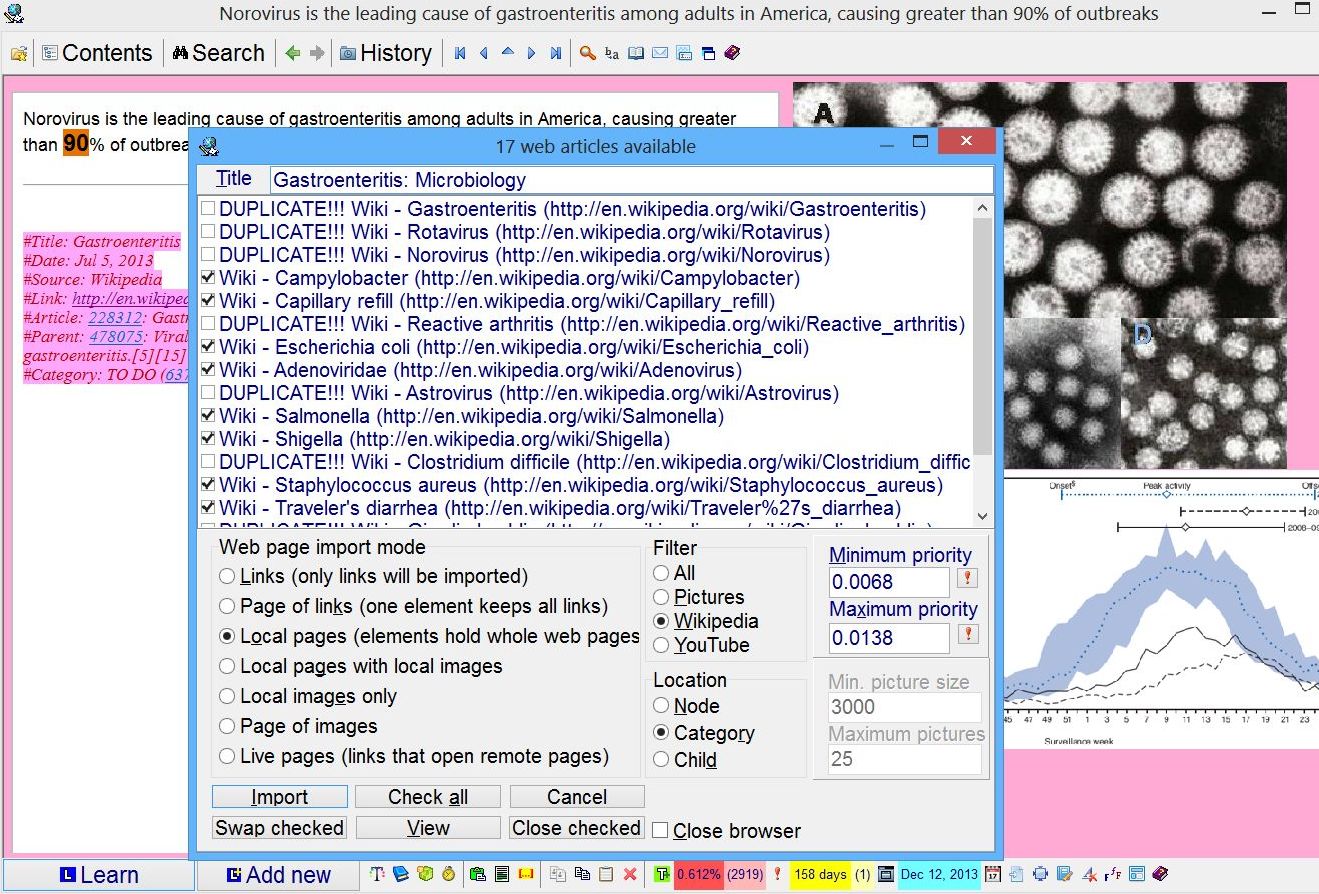This screenshot has width=1319, height=894.
Task: Select Local pages with local images mode
Action: (228, 666)
